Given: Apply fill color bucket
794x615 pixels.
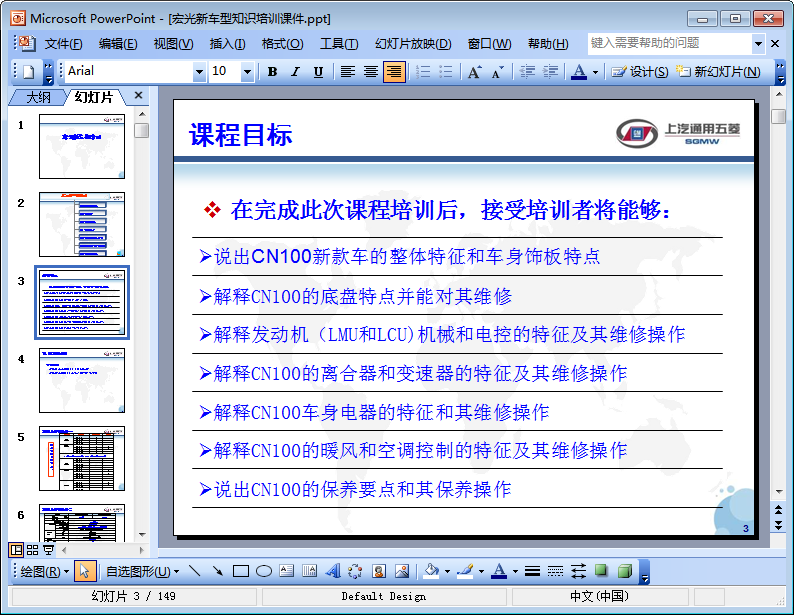Looking at the screenshot, I should [x=431, y=571].
